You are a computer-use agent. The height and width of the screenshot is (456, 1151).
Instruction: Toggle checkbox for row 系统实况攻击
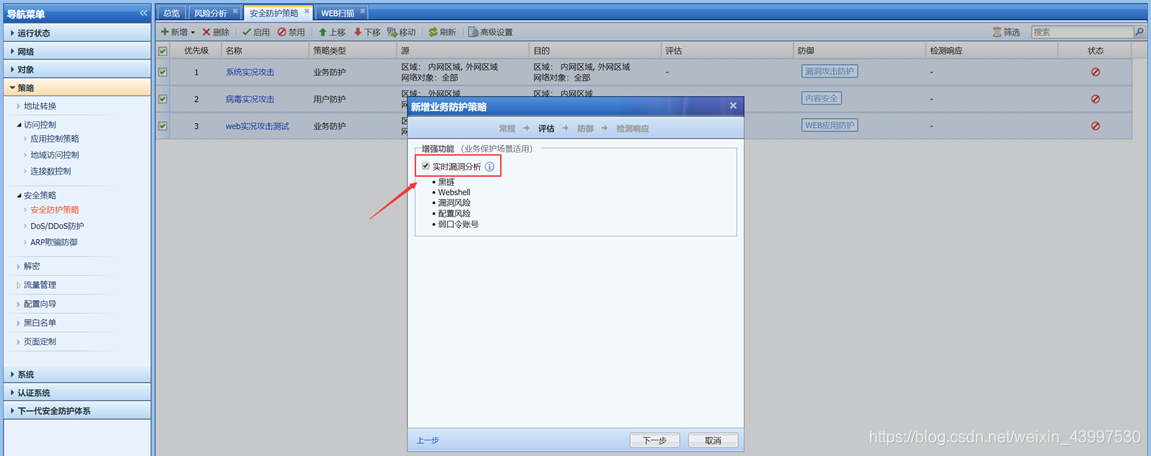163,72
